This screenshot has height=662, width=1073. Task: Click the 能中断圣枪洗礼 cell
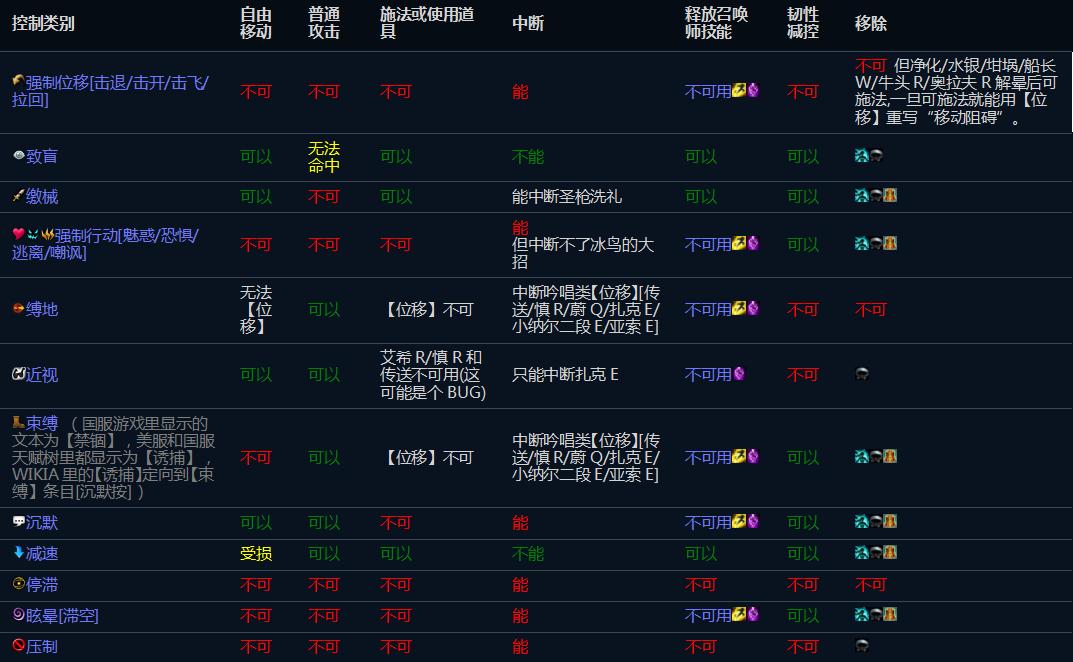tap(567, 197)
